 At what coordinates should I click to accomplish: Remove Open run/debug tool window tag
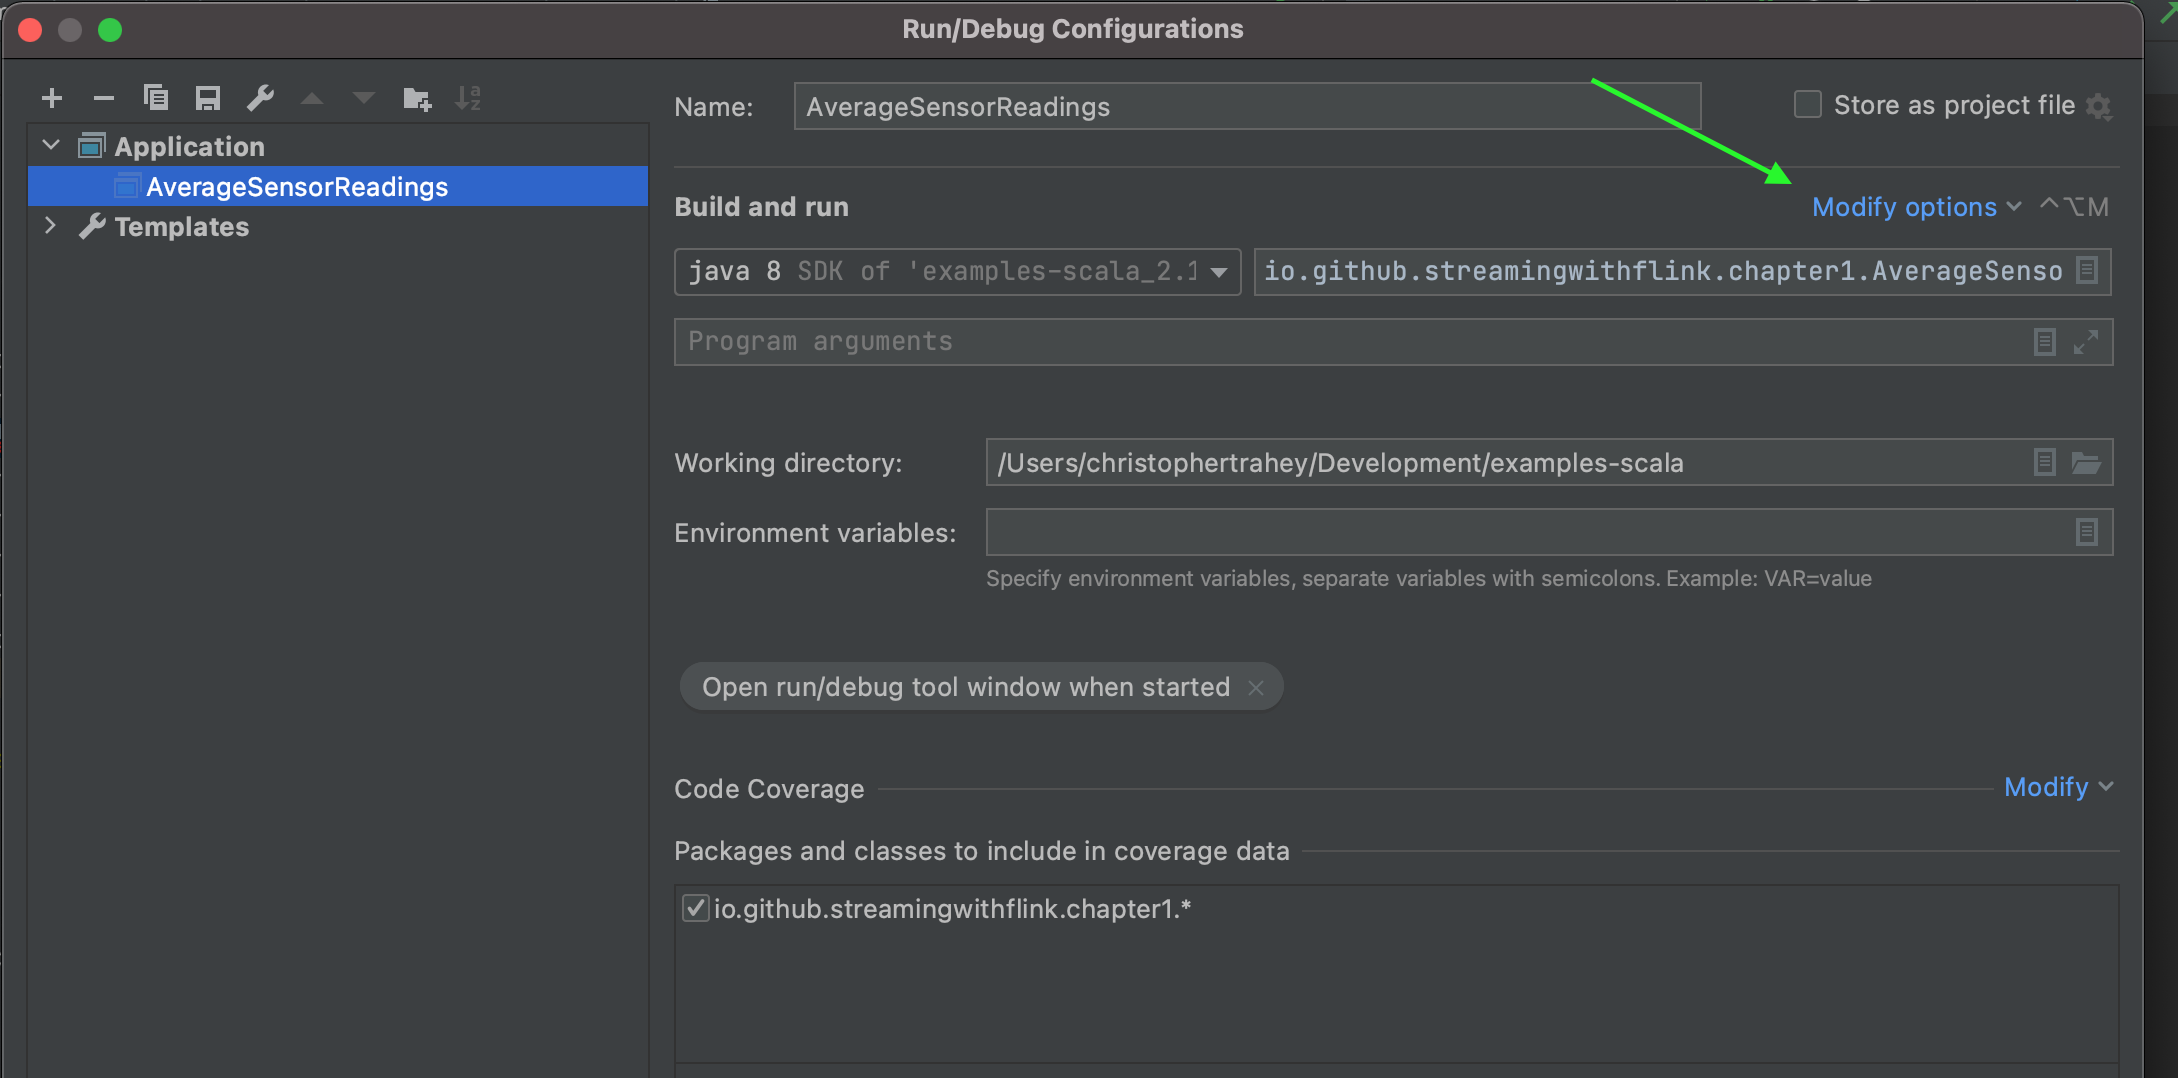pyautogui.click(x=1256, y=688)
